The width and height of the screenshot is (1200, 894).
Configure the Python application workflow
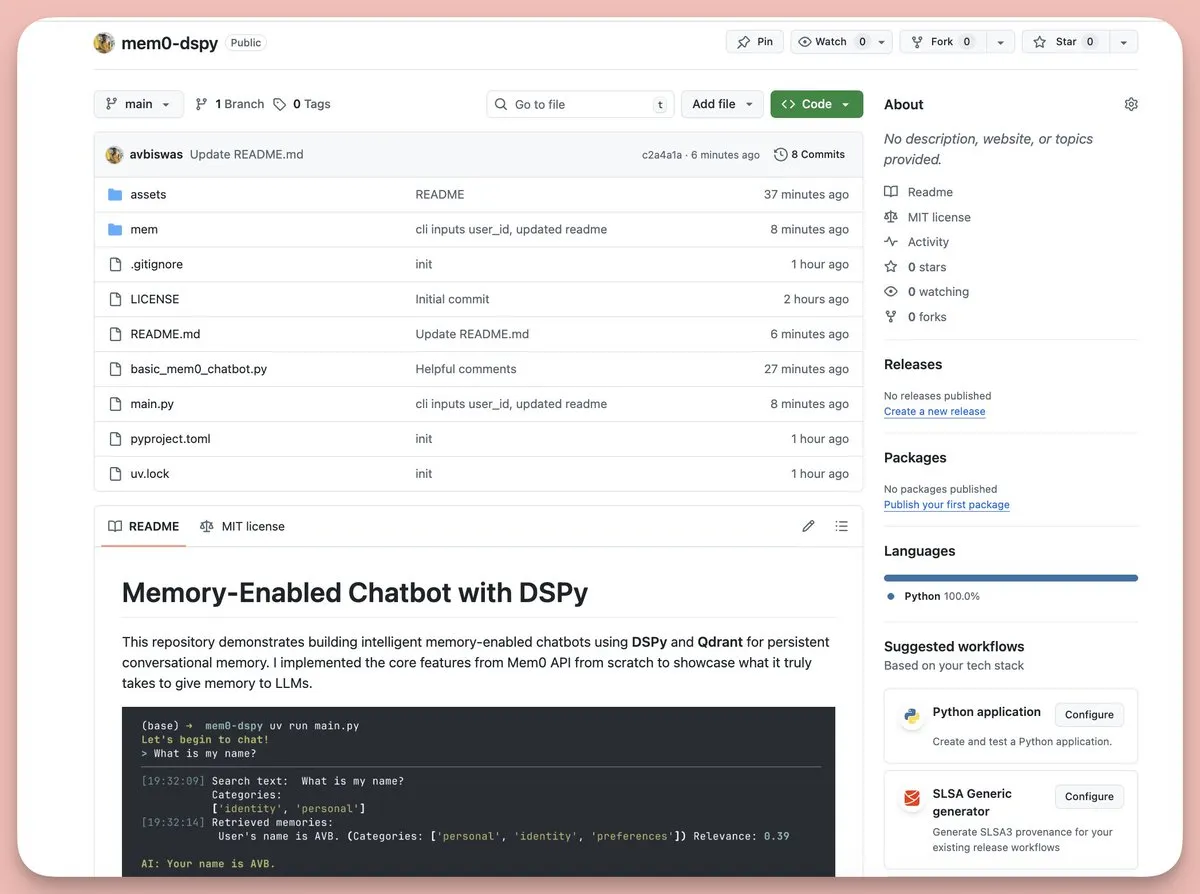coord(1089,715)
